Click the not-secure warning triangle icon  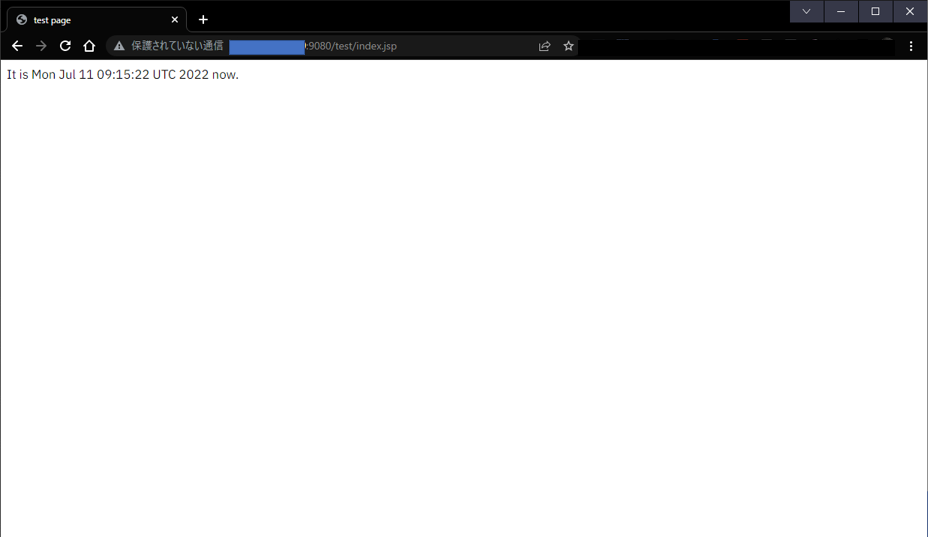(x=119, y=46)
